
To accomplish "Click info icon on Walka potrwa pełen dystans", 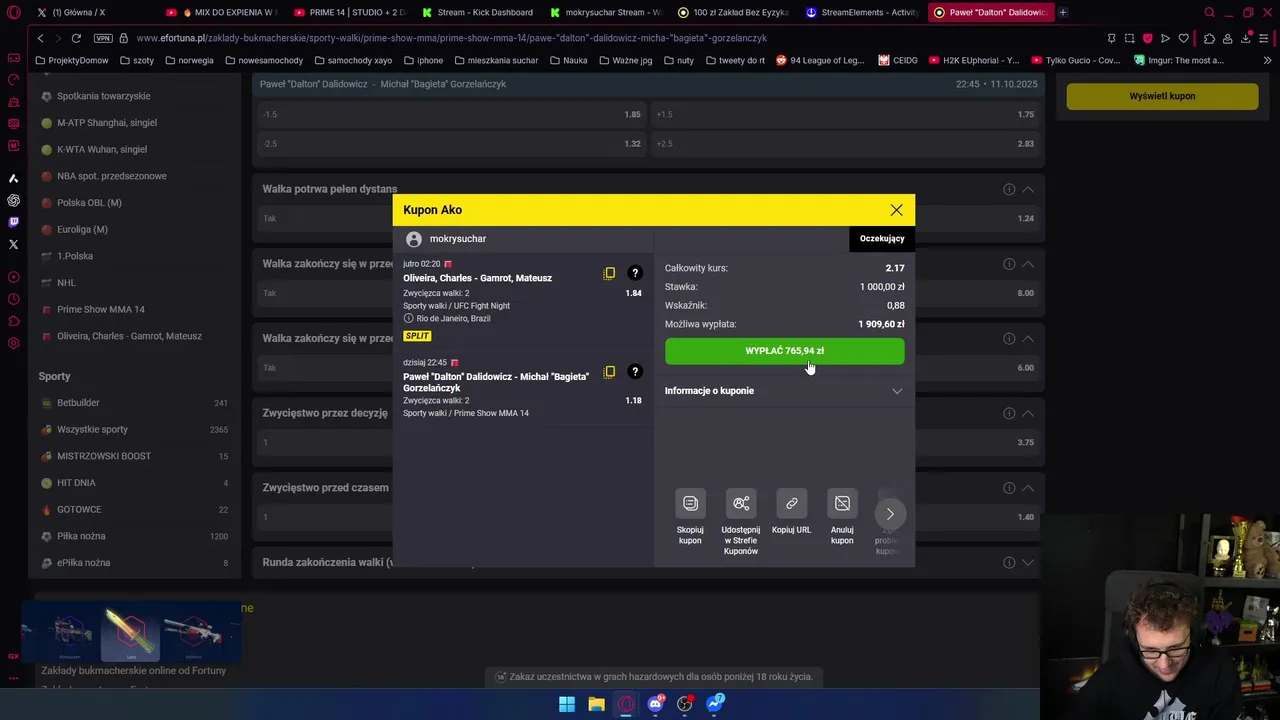I will [1009, 189].
